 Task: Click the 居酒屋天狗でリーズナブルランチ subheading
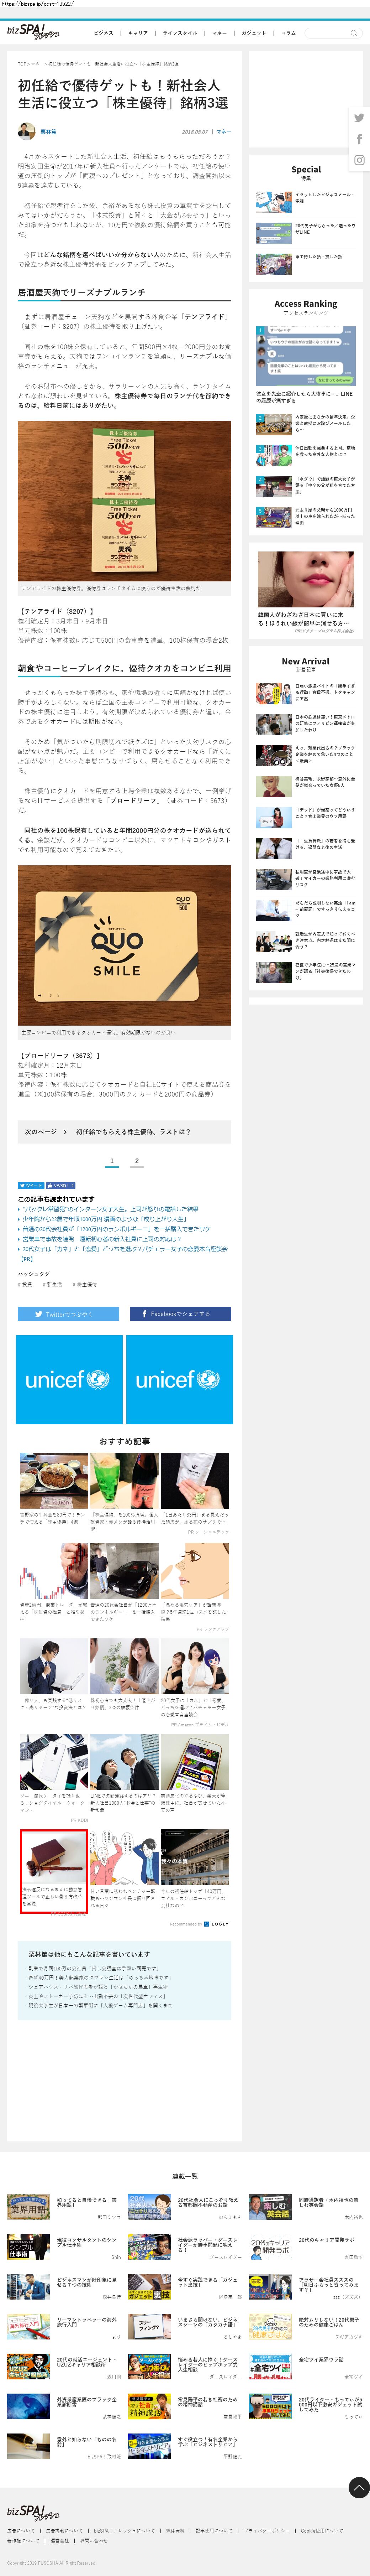point(81,293)
